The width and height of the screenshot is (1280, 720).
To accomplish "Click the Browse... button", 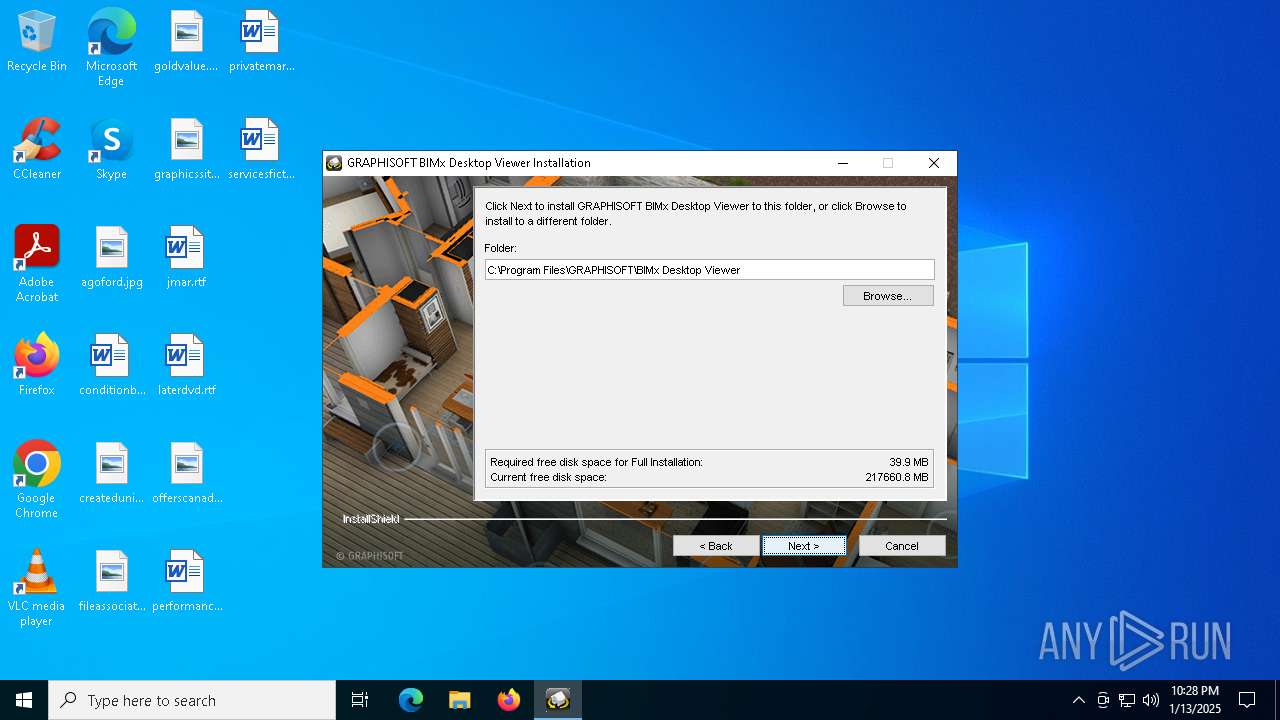I will pos(888,296).
